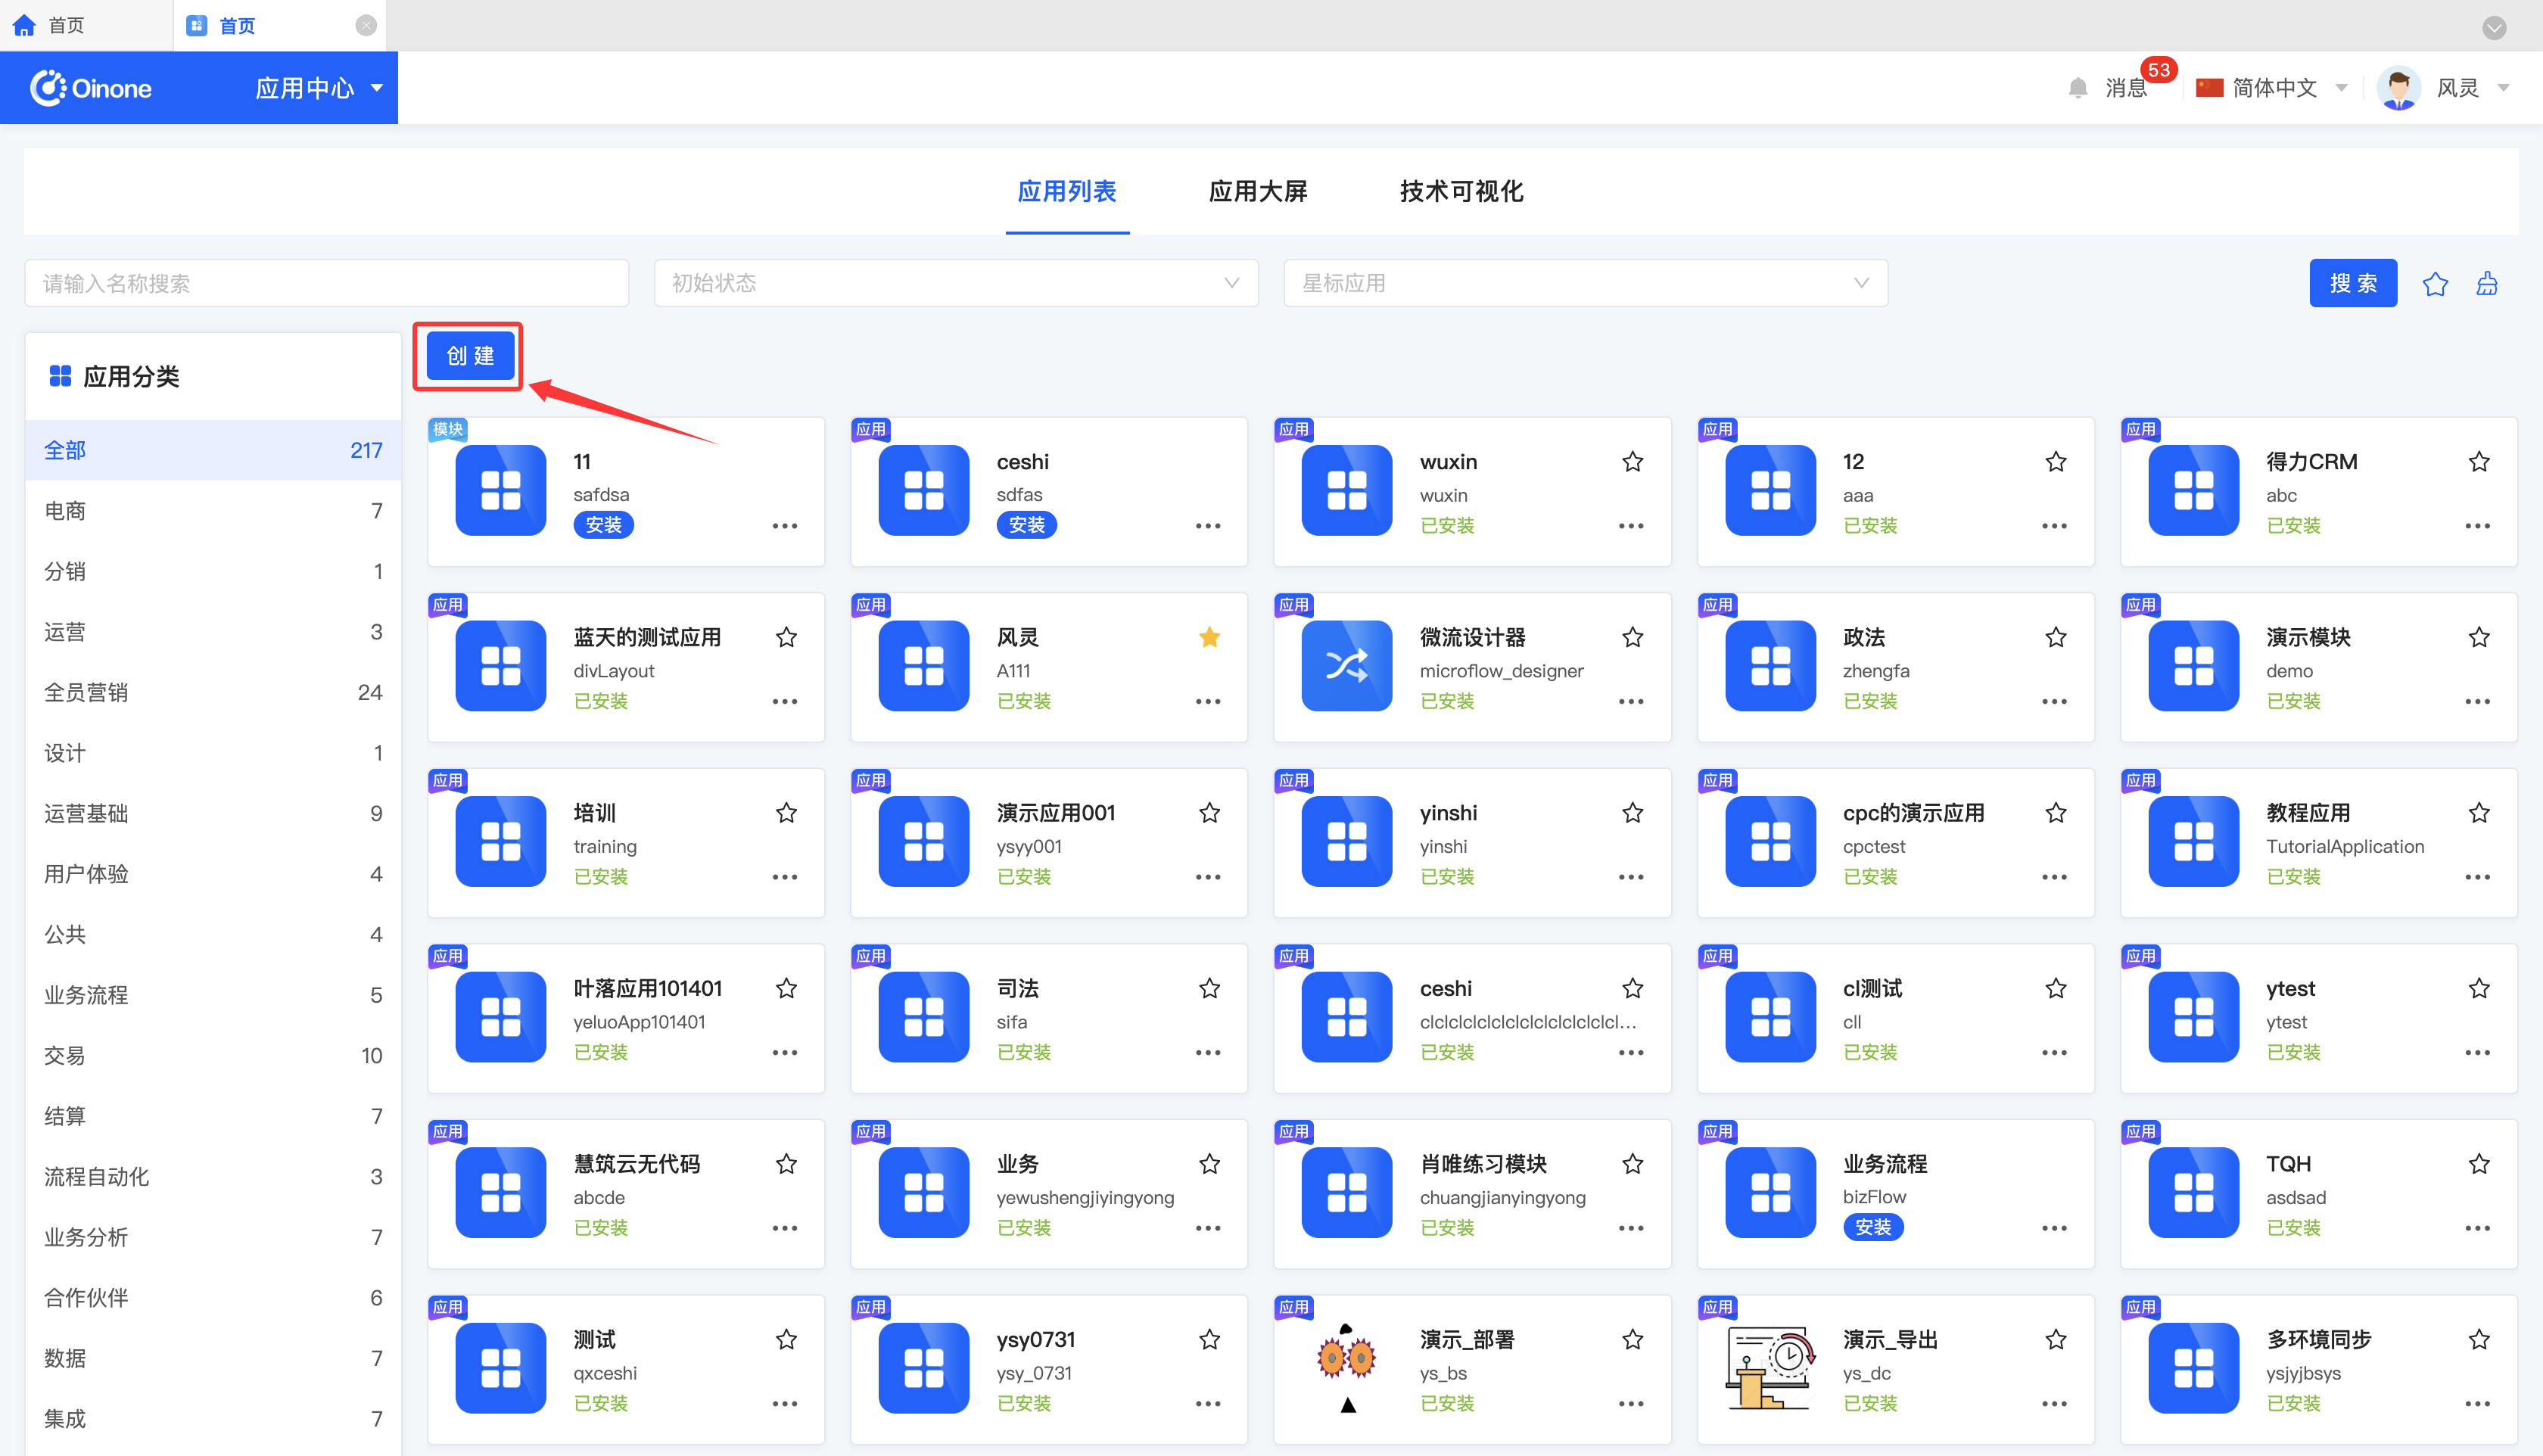Viewport: 2543px width, 1456px height.
Task: Open the 初始状态 status dropdown
Action: pos(955,283)
